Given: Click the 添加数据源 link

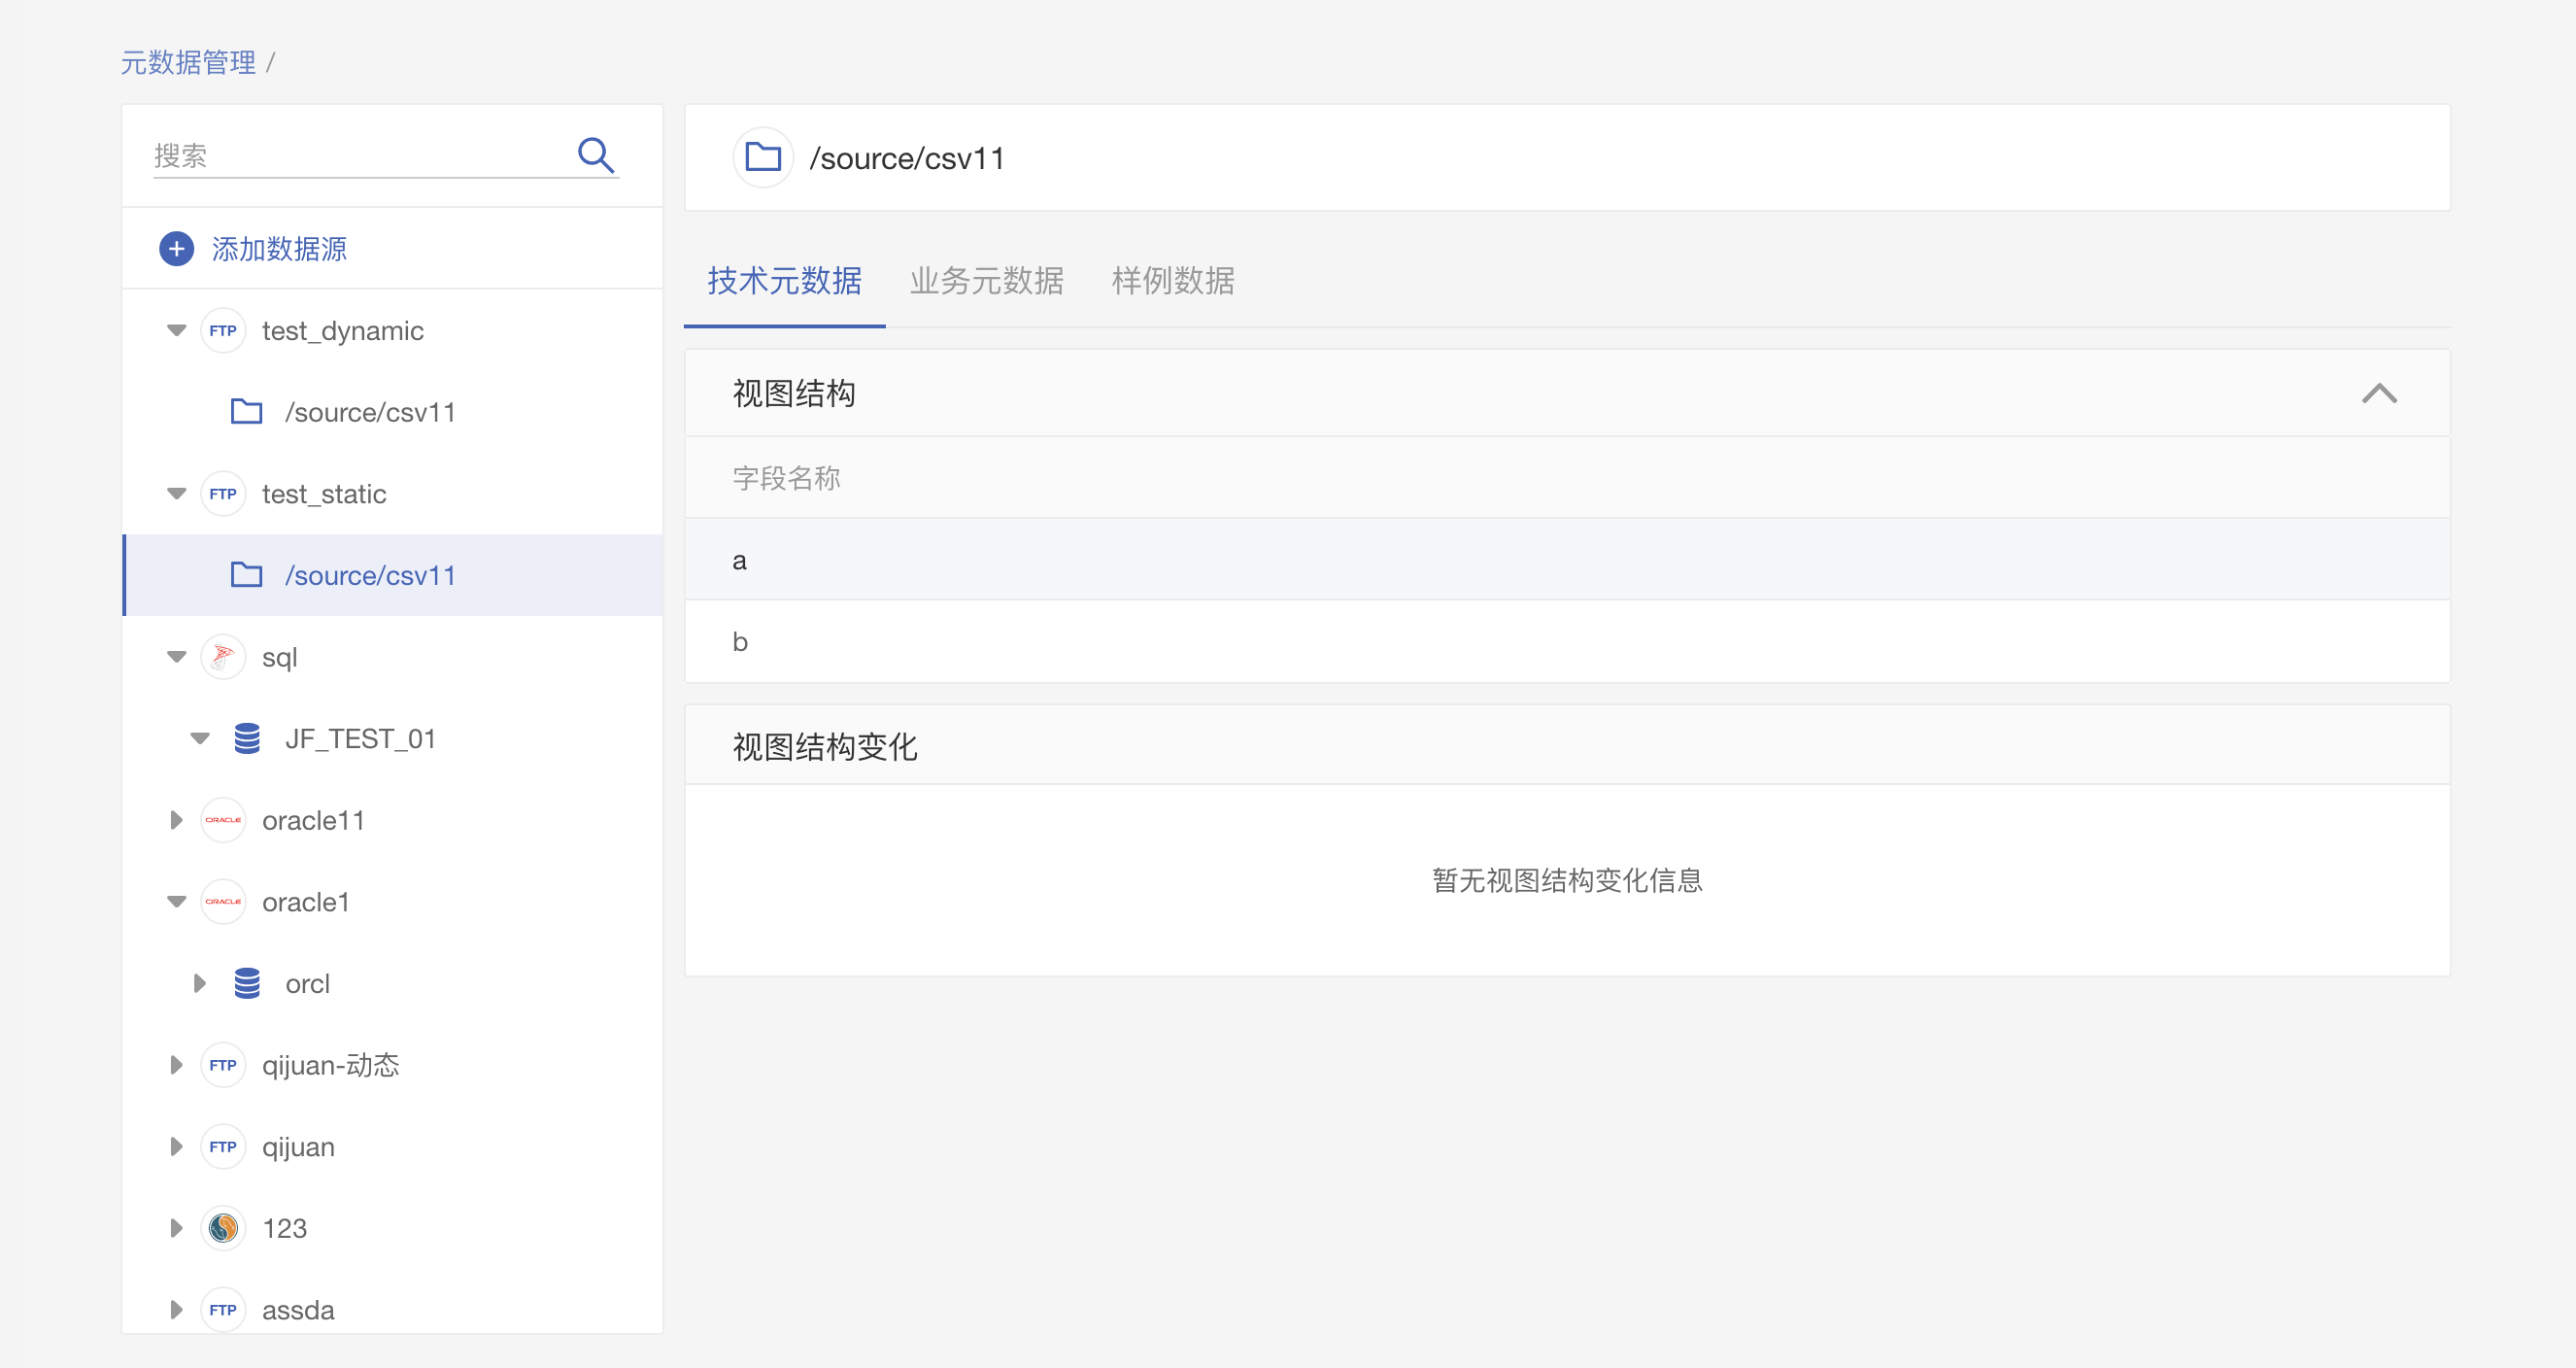Looking at the screenshot, I should [279, 249].
